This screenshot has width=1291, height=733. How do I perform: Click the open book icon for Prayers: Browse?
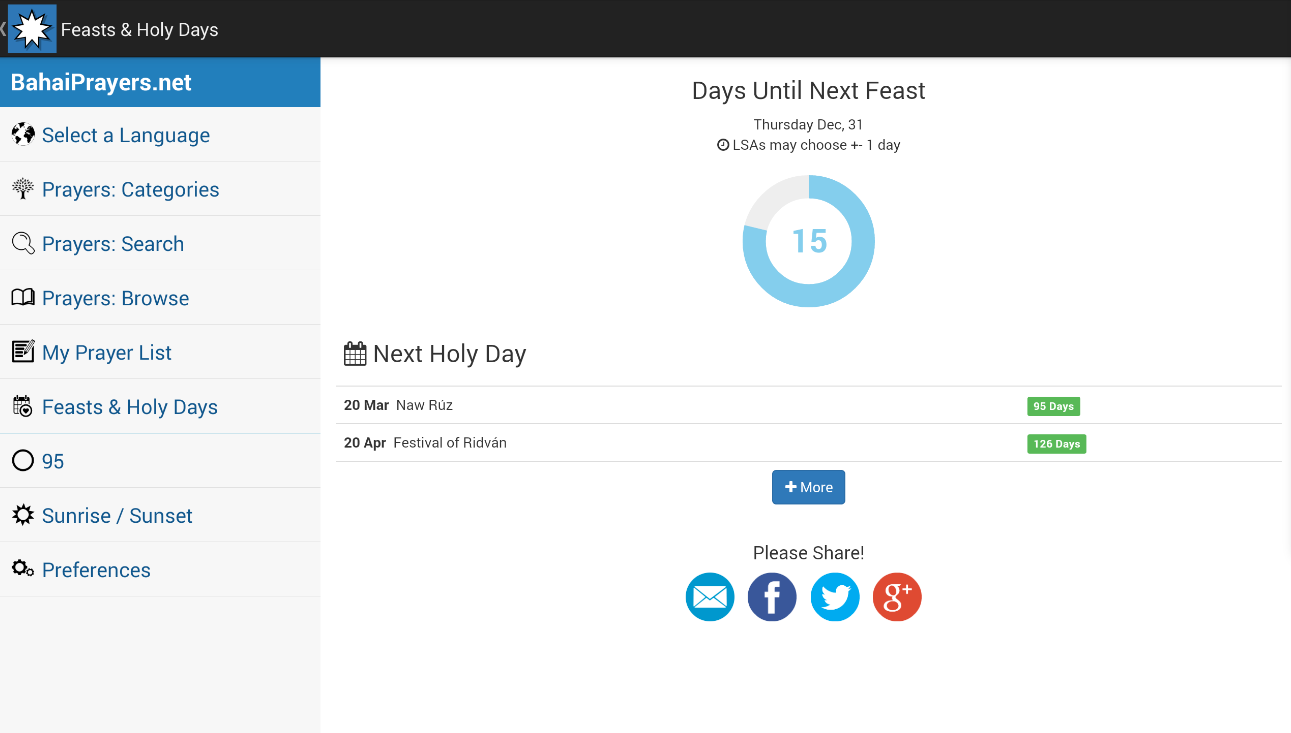coord(23,298)
